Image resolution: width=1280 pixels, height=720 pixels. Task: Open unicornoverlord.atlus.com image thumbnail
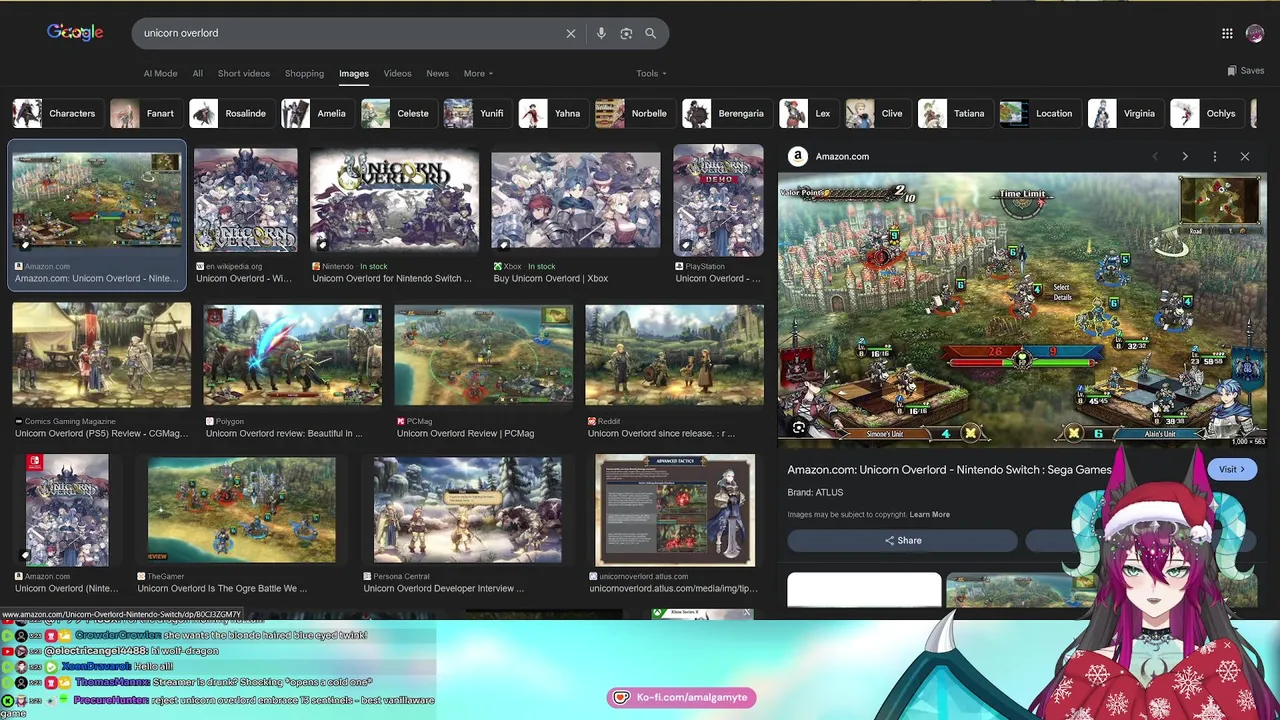[675, 510]
